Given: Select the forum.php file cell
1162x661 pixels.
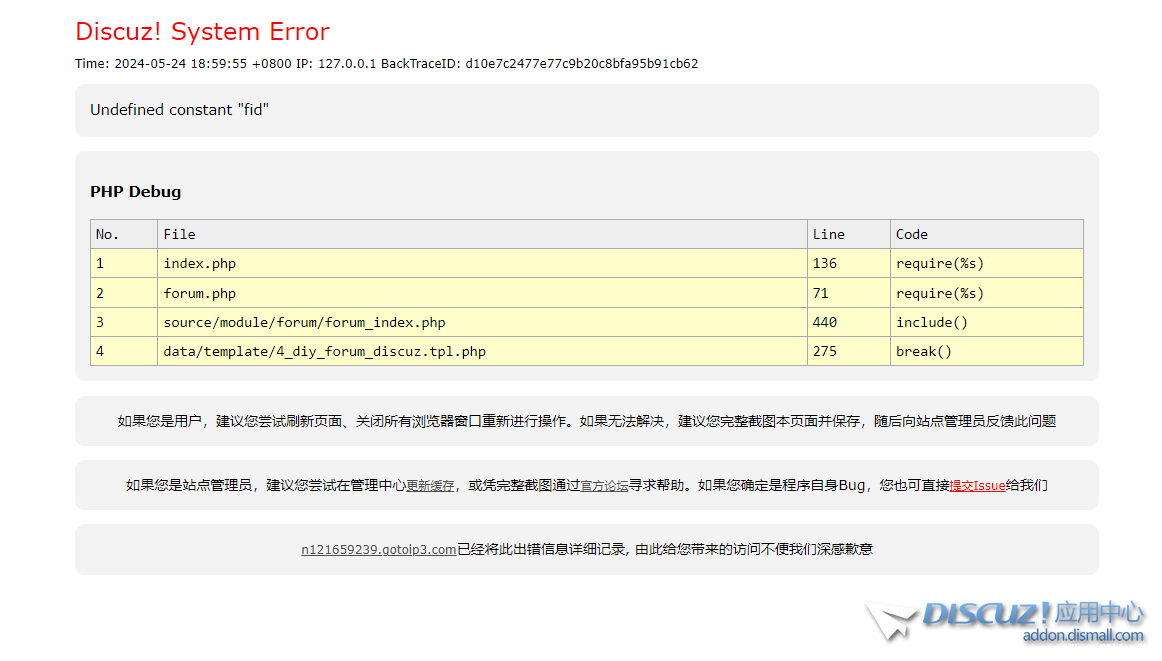Looking at the screenshot, I should click(x=200, y=293).
